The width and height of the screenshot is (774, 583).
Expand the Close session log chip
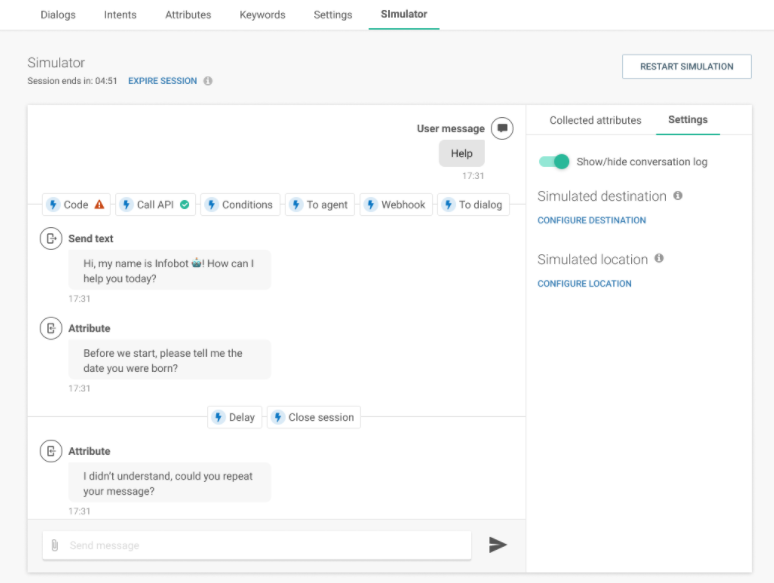pyautogui.click(x=312, y=418)
